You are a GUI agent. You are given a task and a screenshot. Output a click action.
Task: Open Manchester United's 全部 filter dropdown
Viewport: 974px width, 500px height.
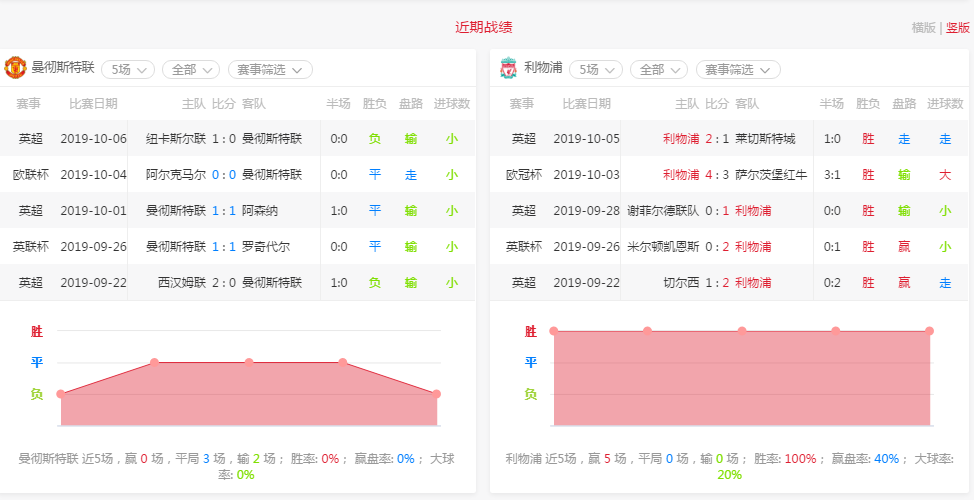pos(191,70)
